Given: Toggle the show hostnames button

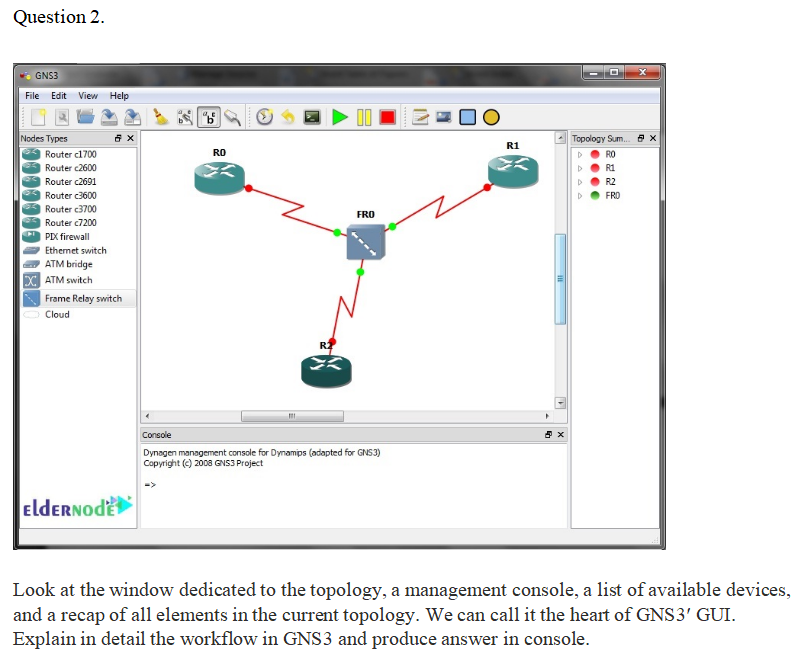Looking at the screenshot, I should click(x=209, y=118).
